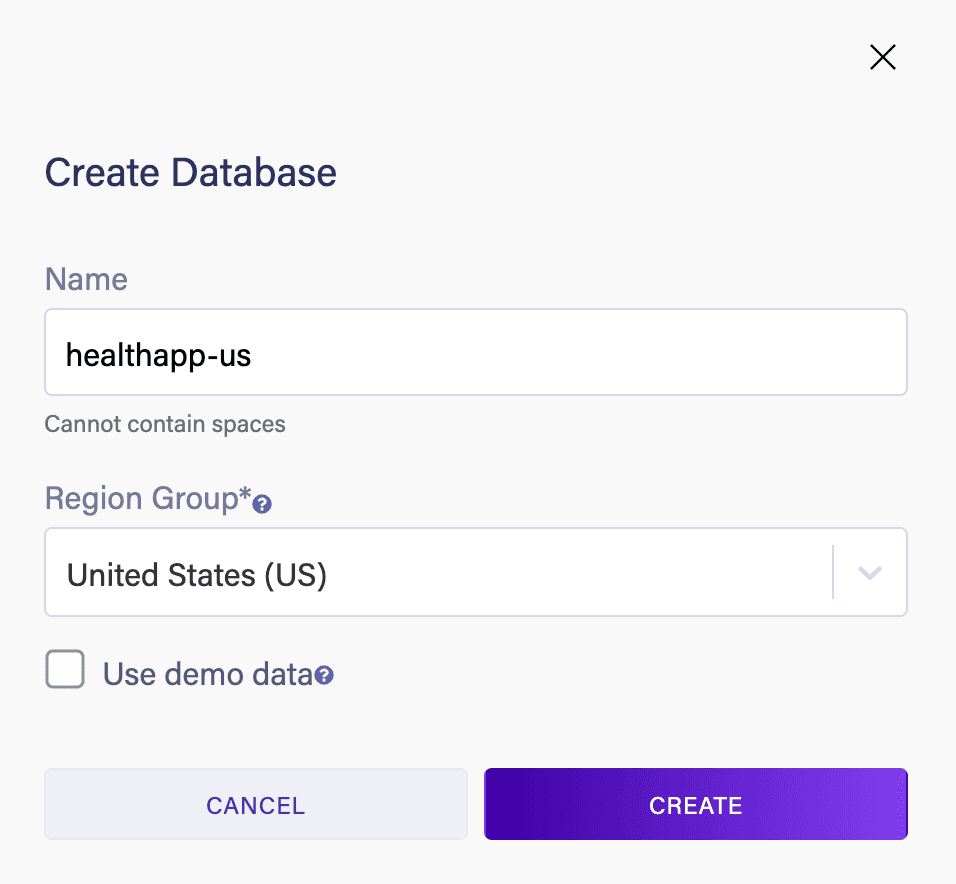Click the 'Create Database' dialog heading
Viewport: 956px width, 884px height.
click(190, 173)
